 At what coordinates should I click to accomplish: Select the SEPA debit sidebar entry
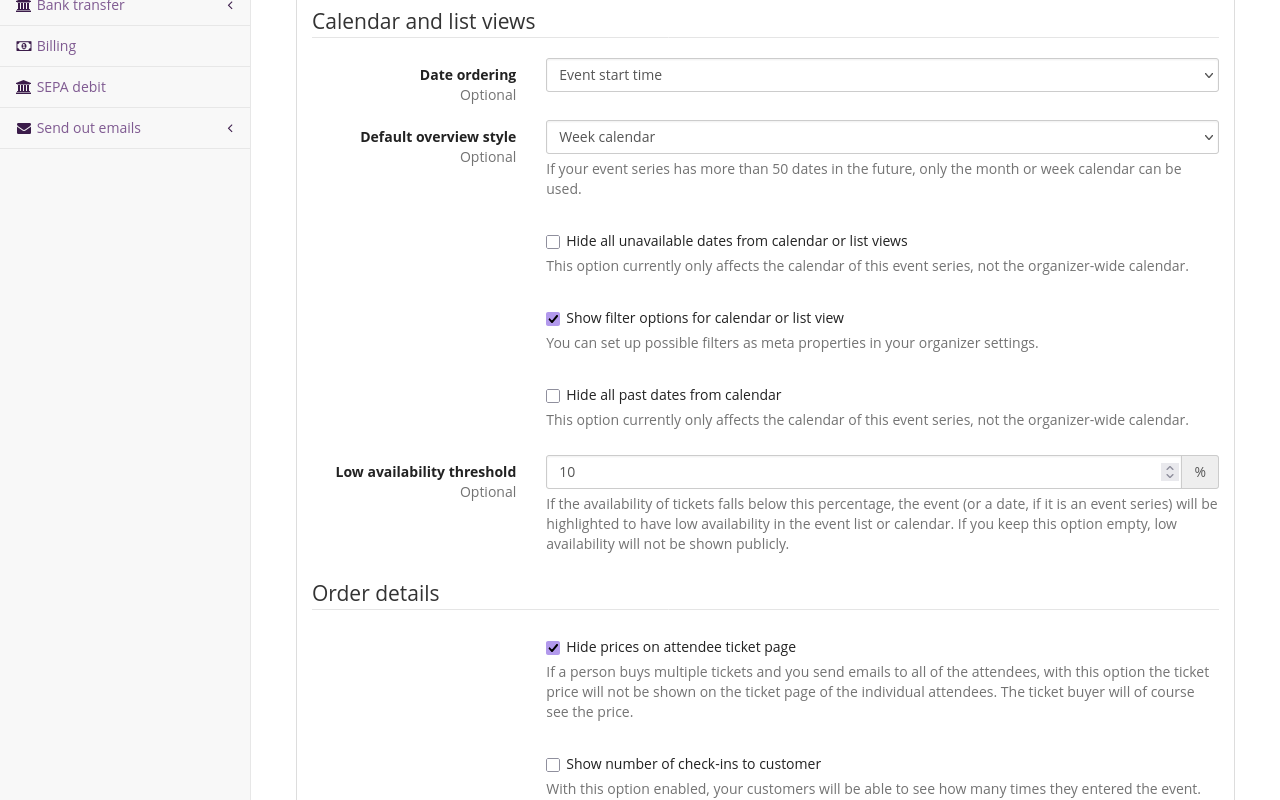tap(71, 87)
